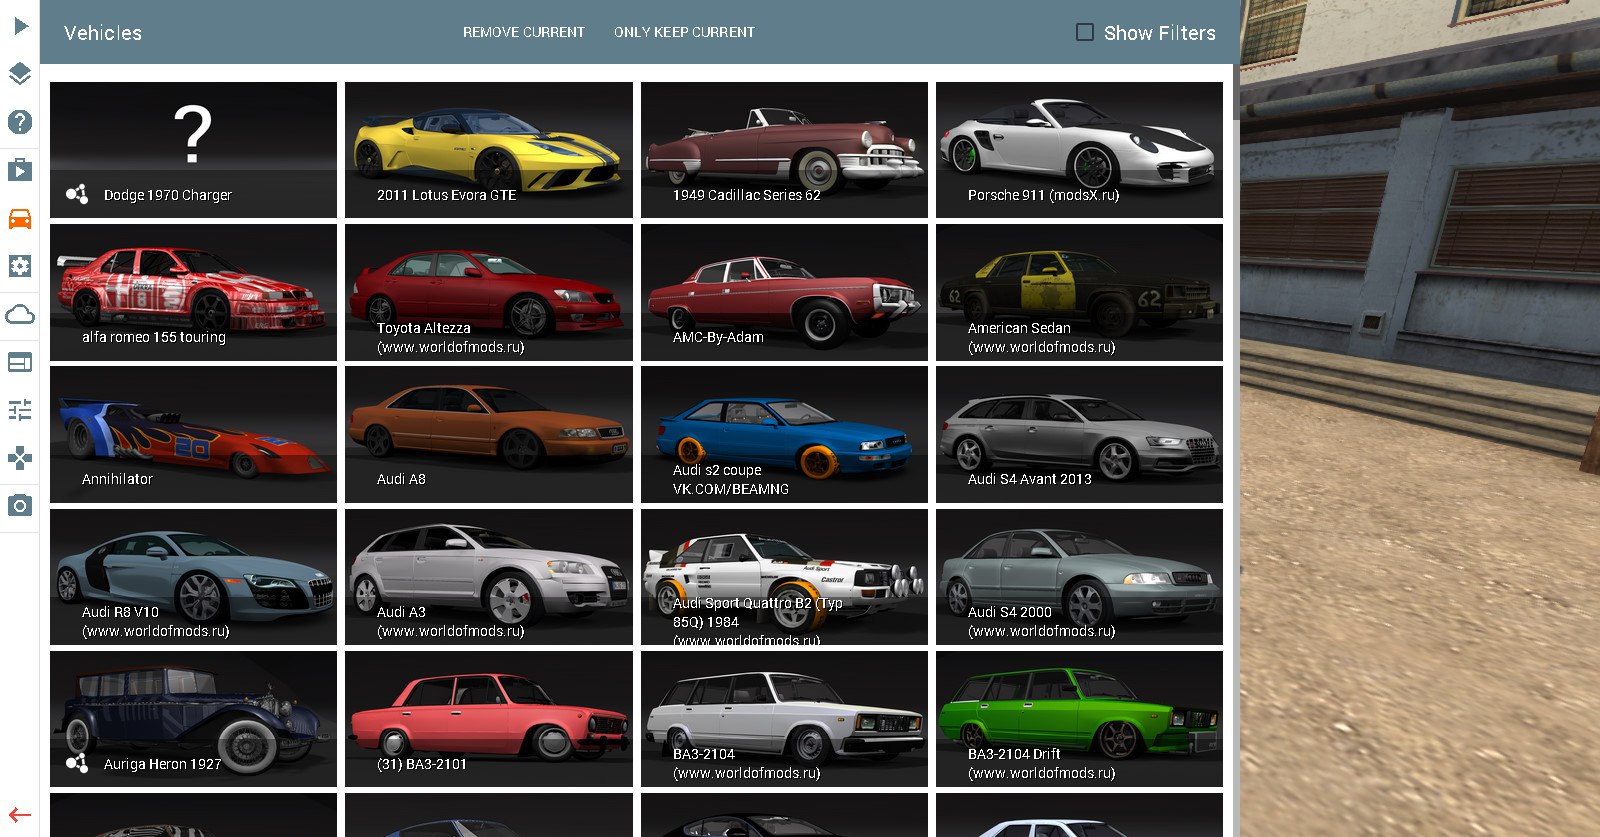1600x837 pixels.
Task: Open the vehicle config gear icon
Action: click(x=20, y=266)
